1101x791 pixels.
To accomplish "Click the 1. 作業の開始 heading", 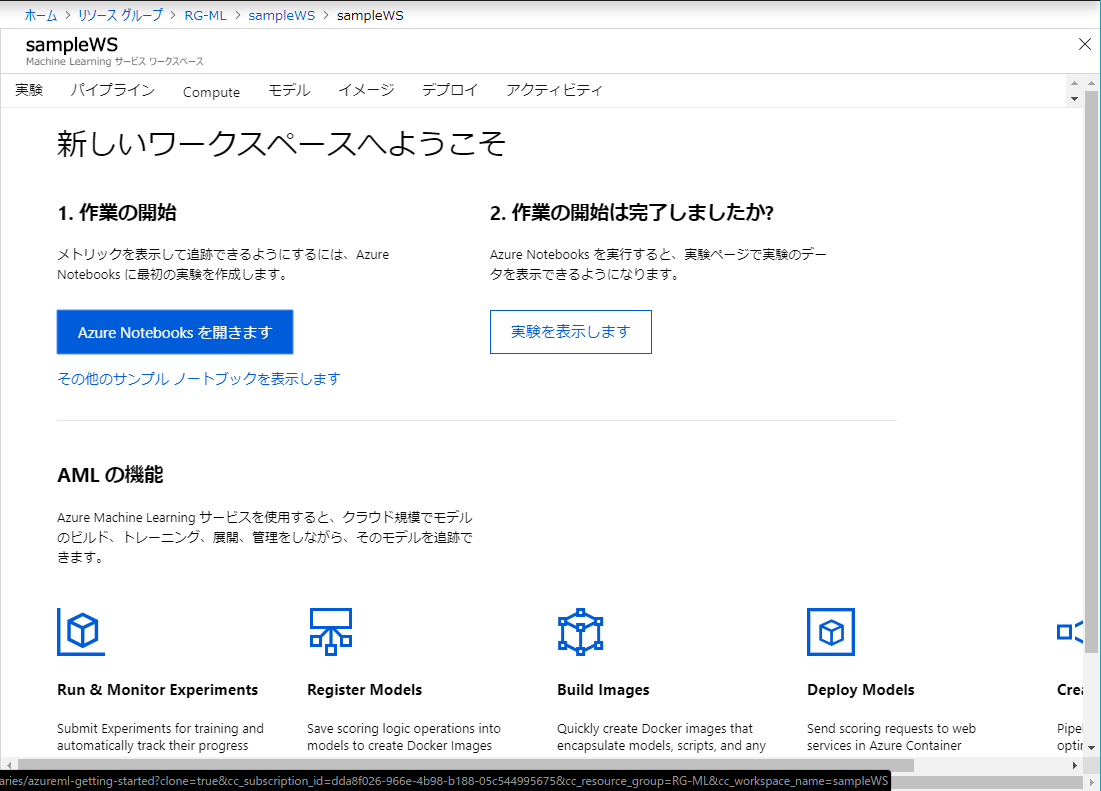I will [117, 213].
